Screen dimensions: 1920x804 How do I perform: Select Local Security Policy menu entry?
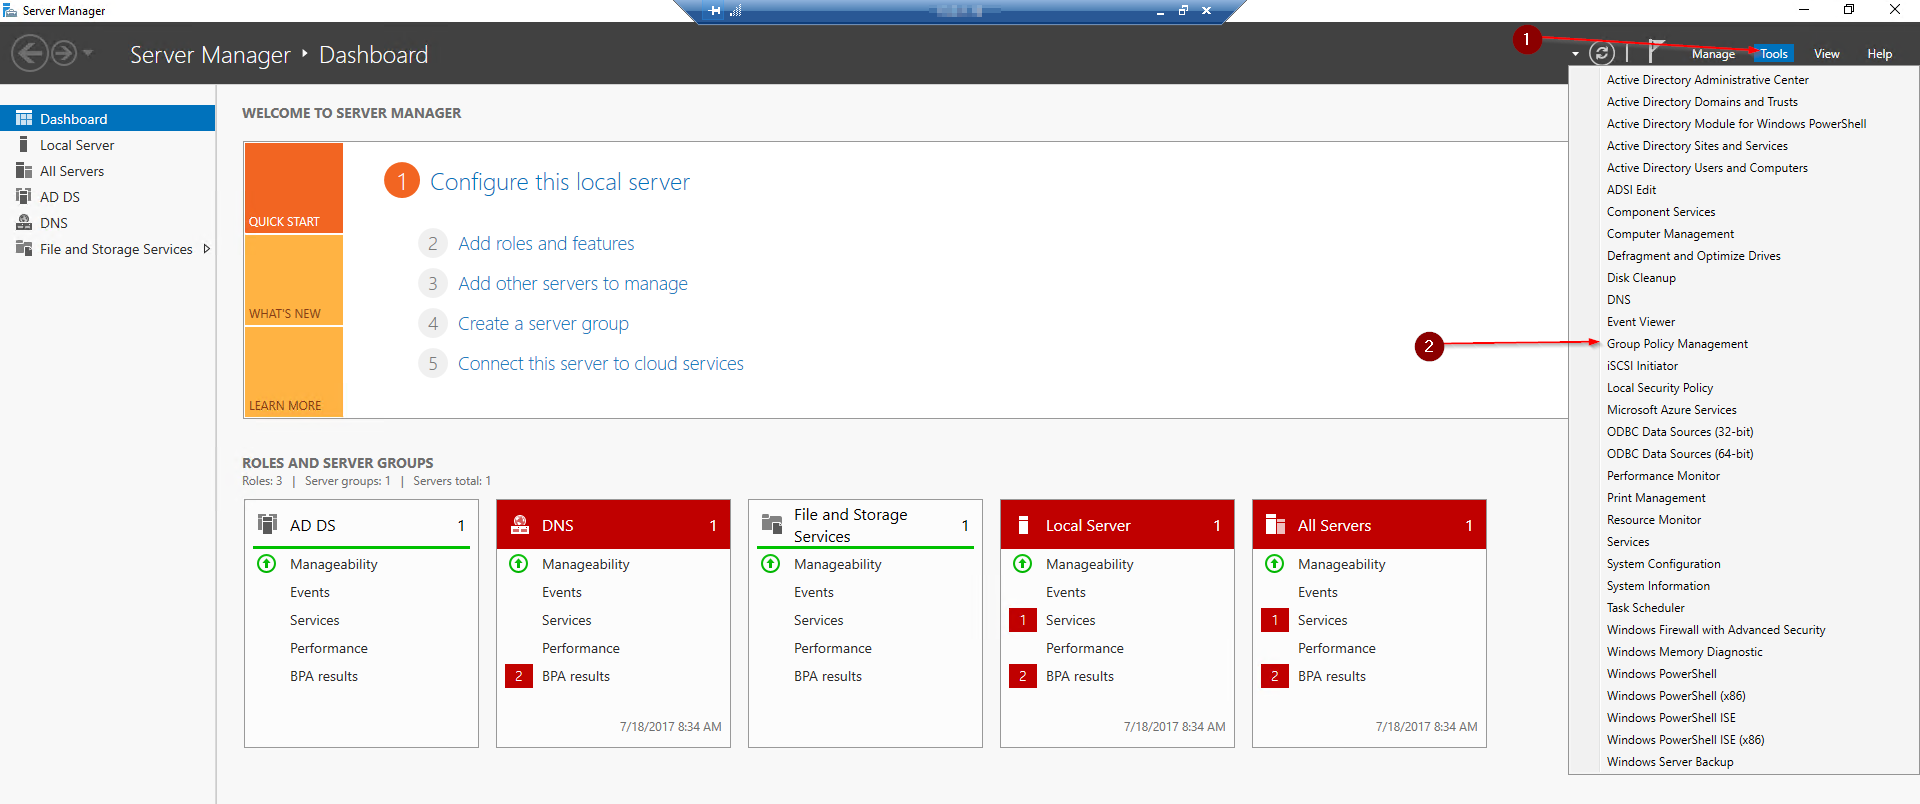coord(1660,388)
